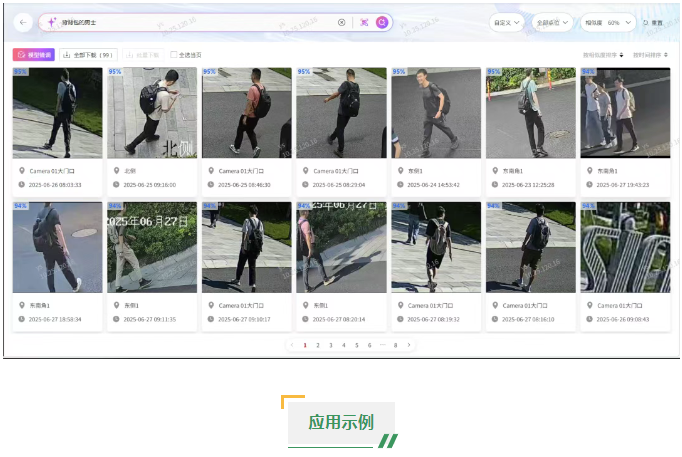
Task: Click clock icon beside 2025-06-26 08:03:33
Action: pos(21,184)
